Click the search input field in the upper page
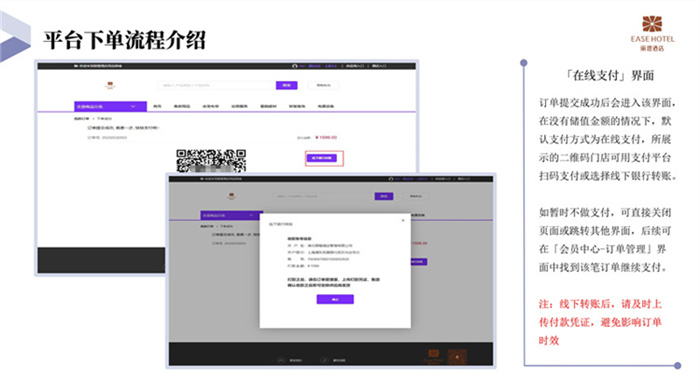This screenshot has width=700, height=392. (217, 85)
